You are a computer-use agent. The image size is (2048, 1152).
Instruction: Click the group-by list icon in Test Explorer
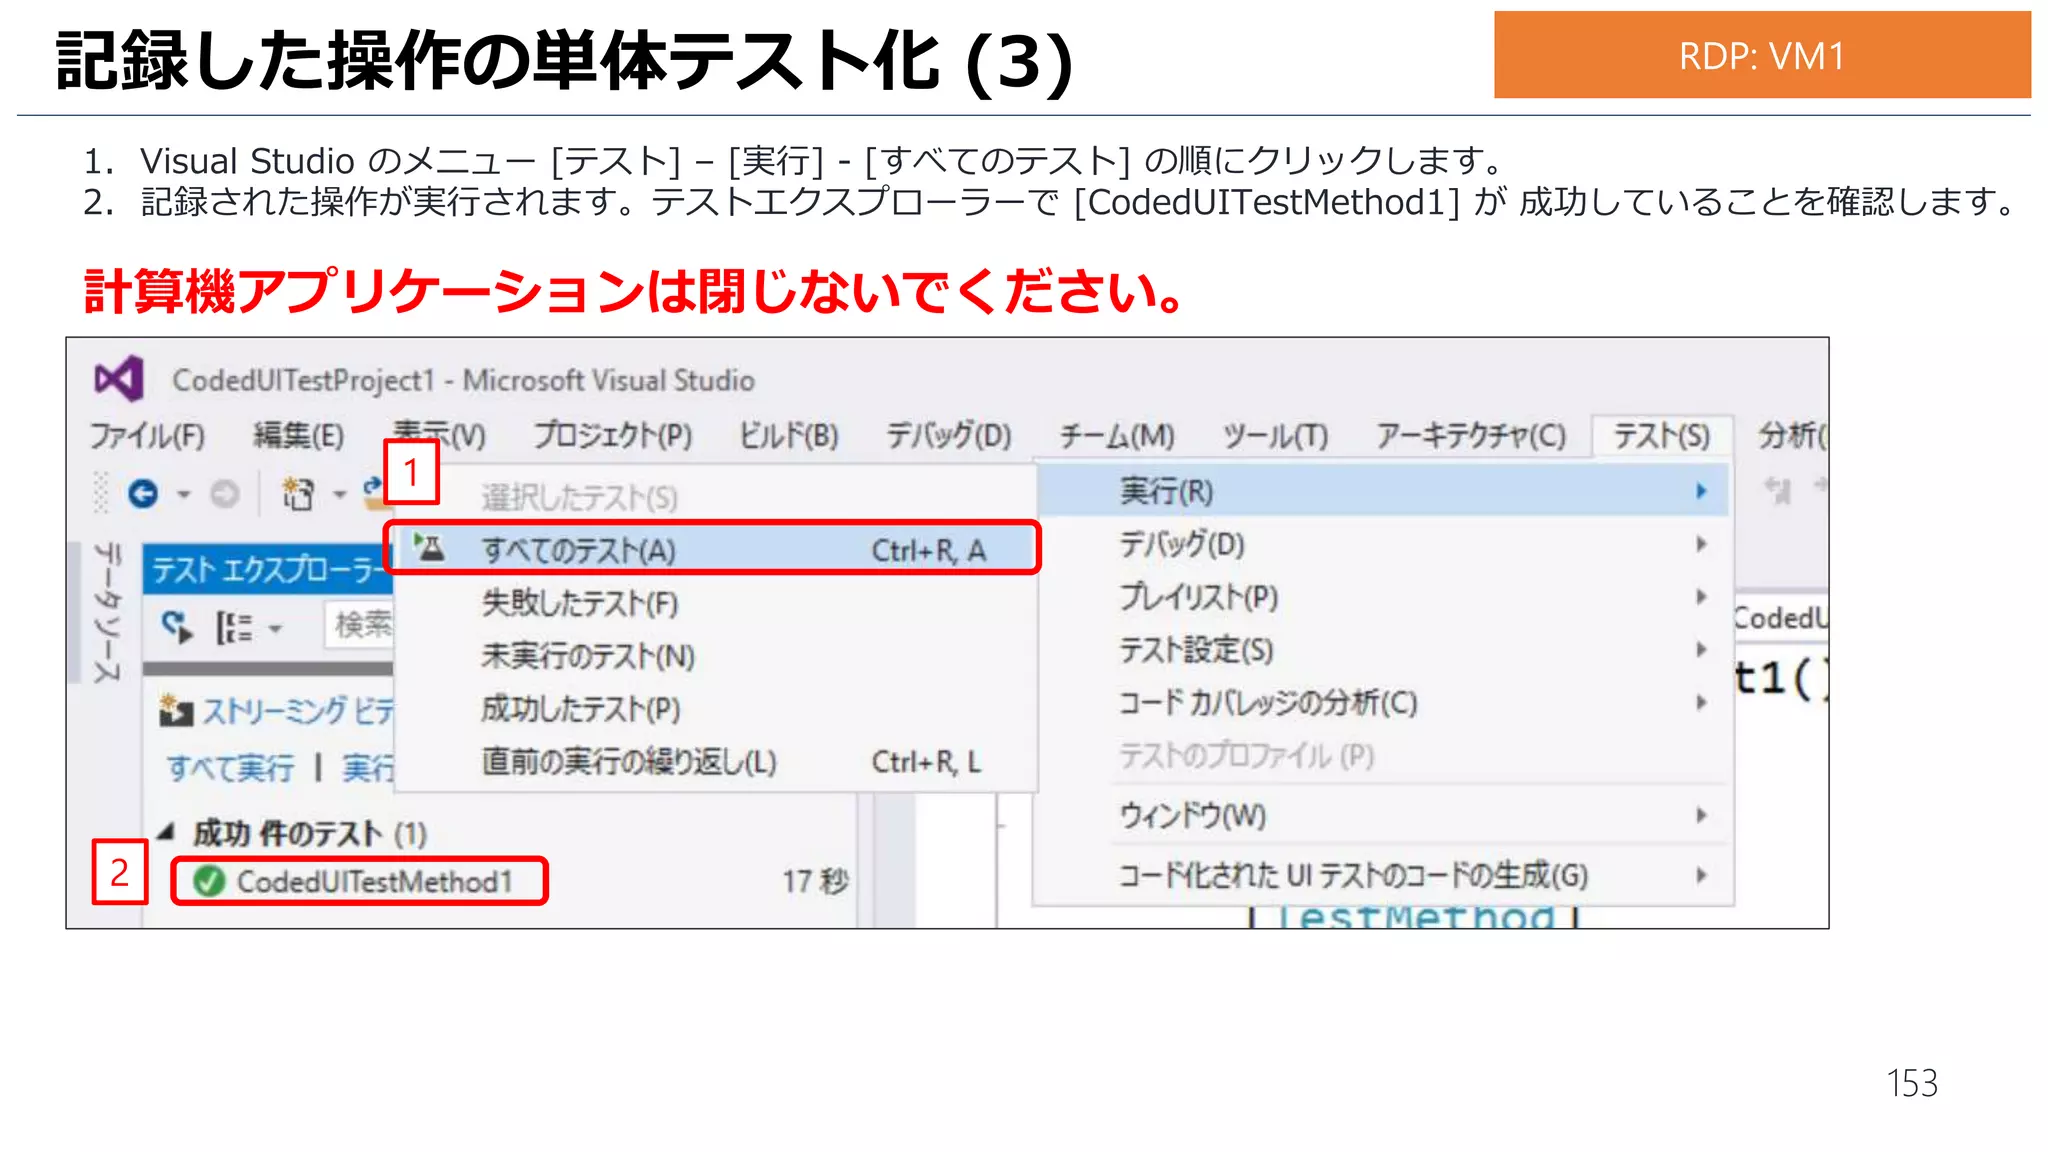point(234,628)
